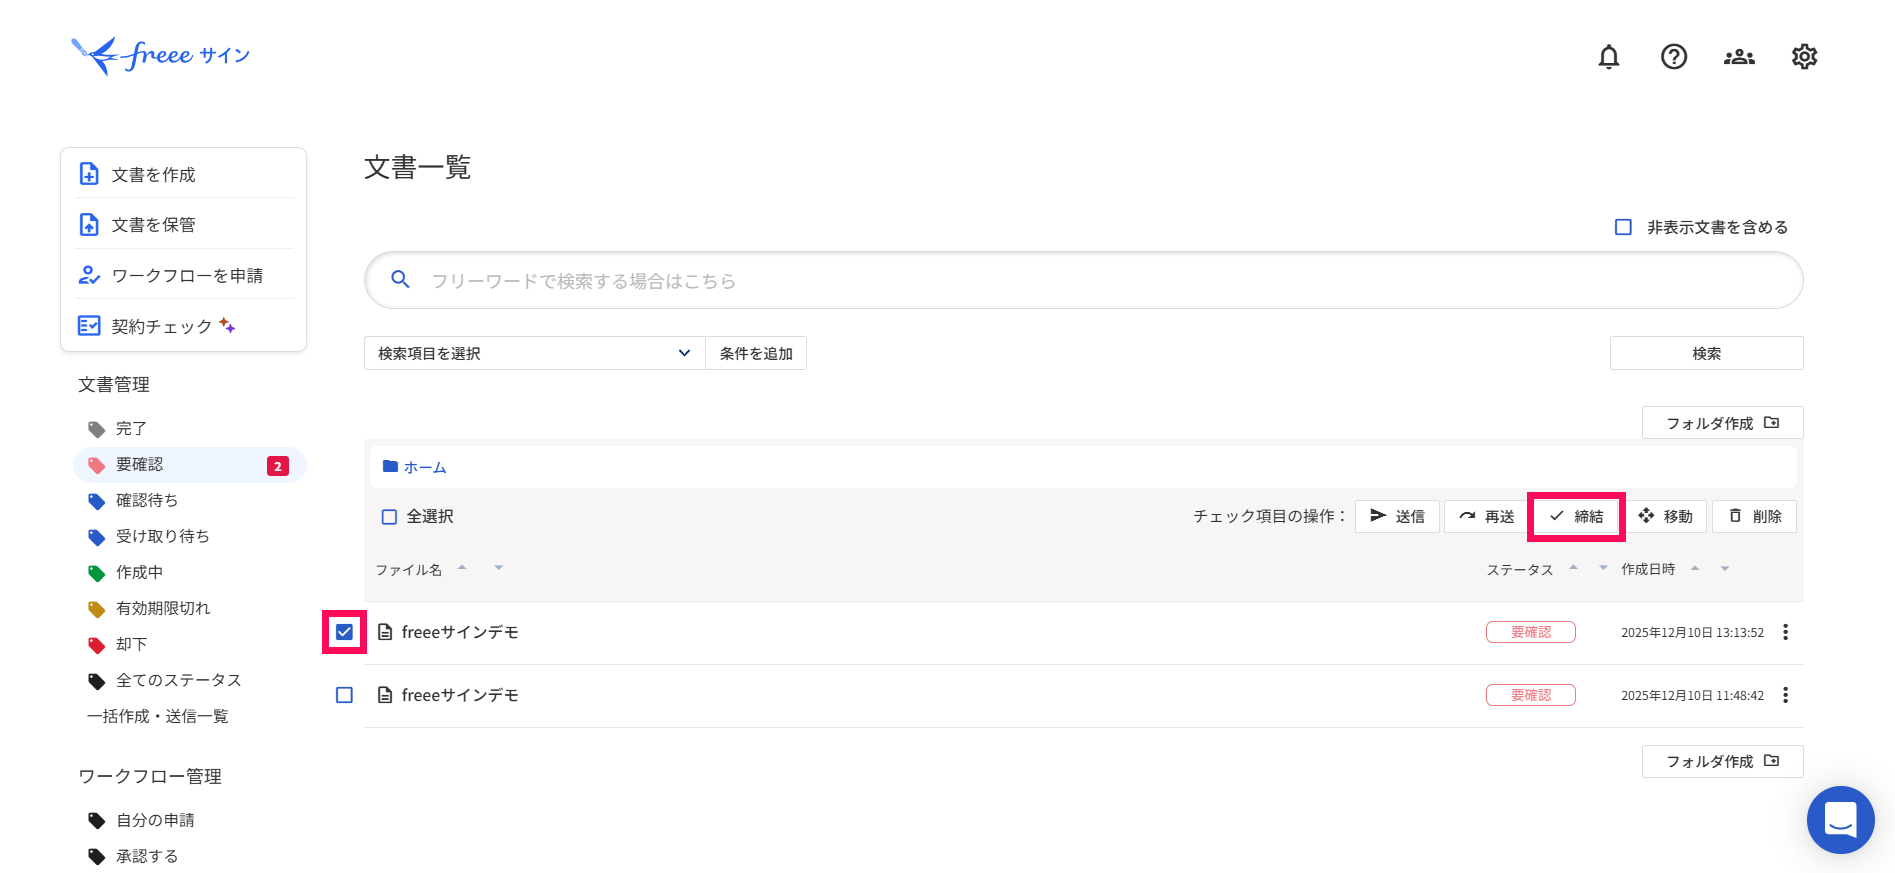Click the freee サイン logo

161,55
